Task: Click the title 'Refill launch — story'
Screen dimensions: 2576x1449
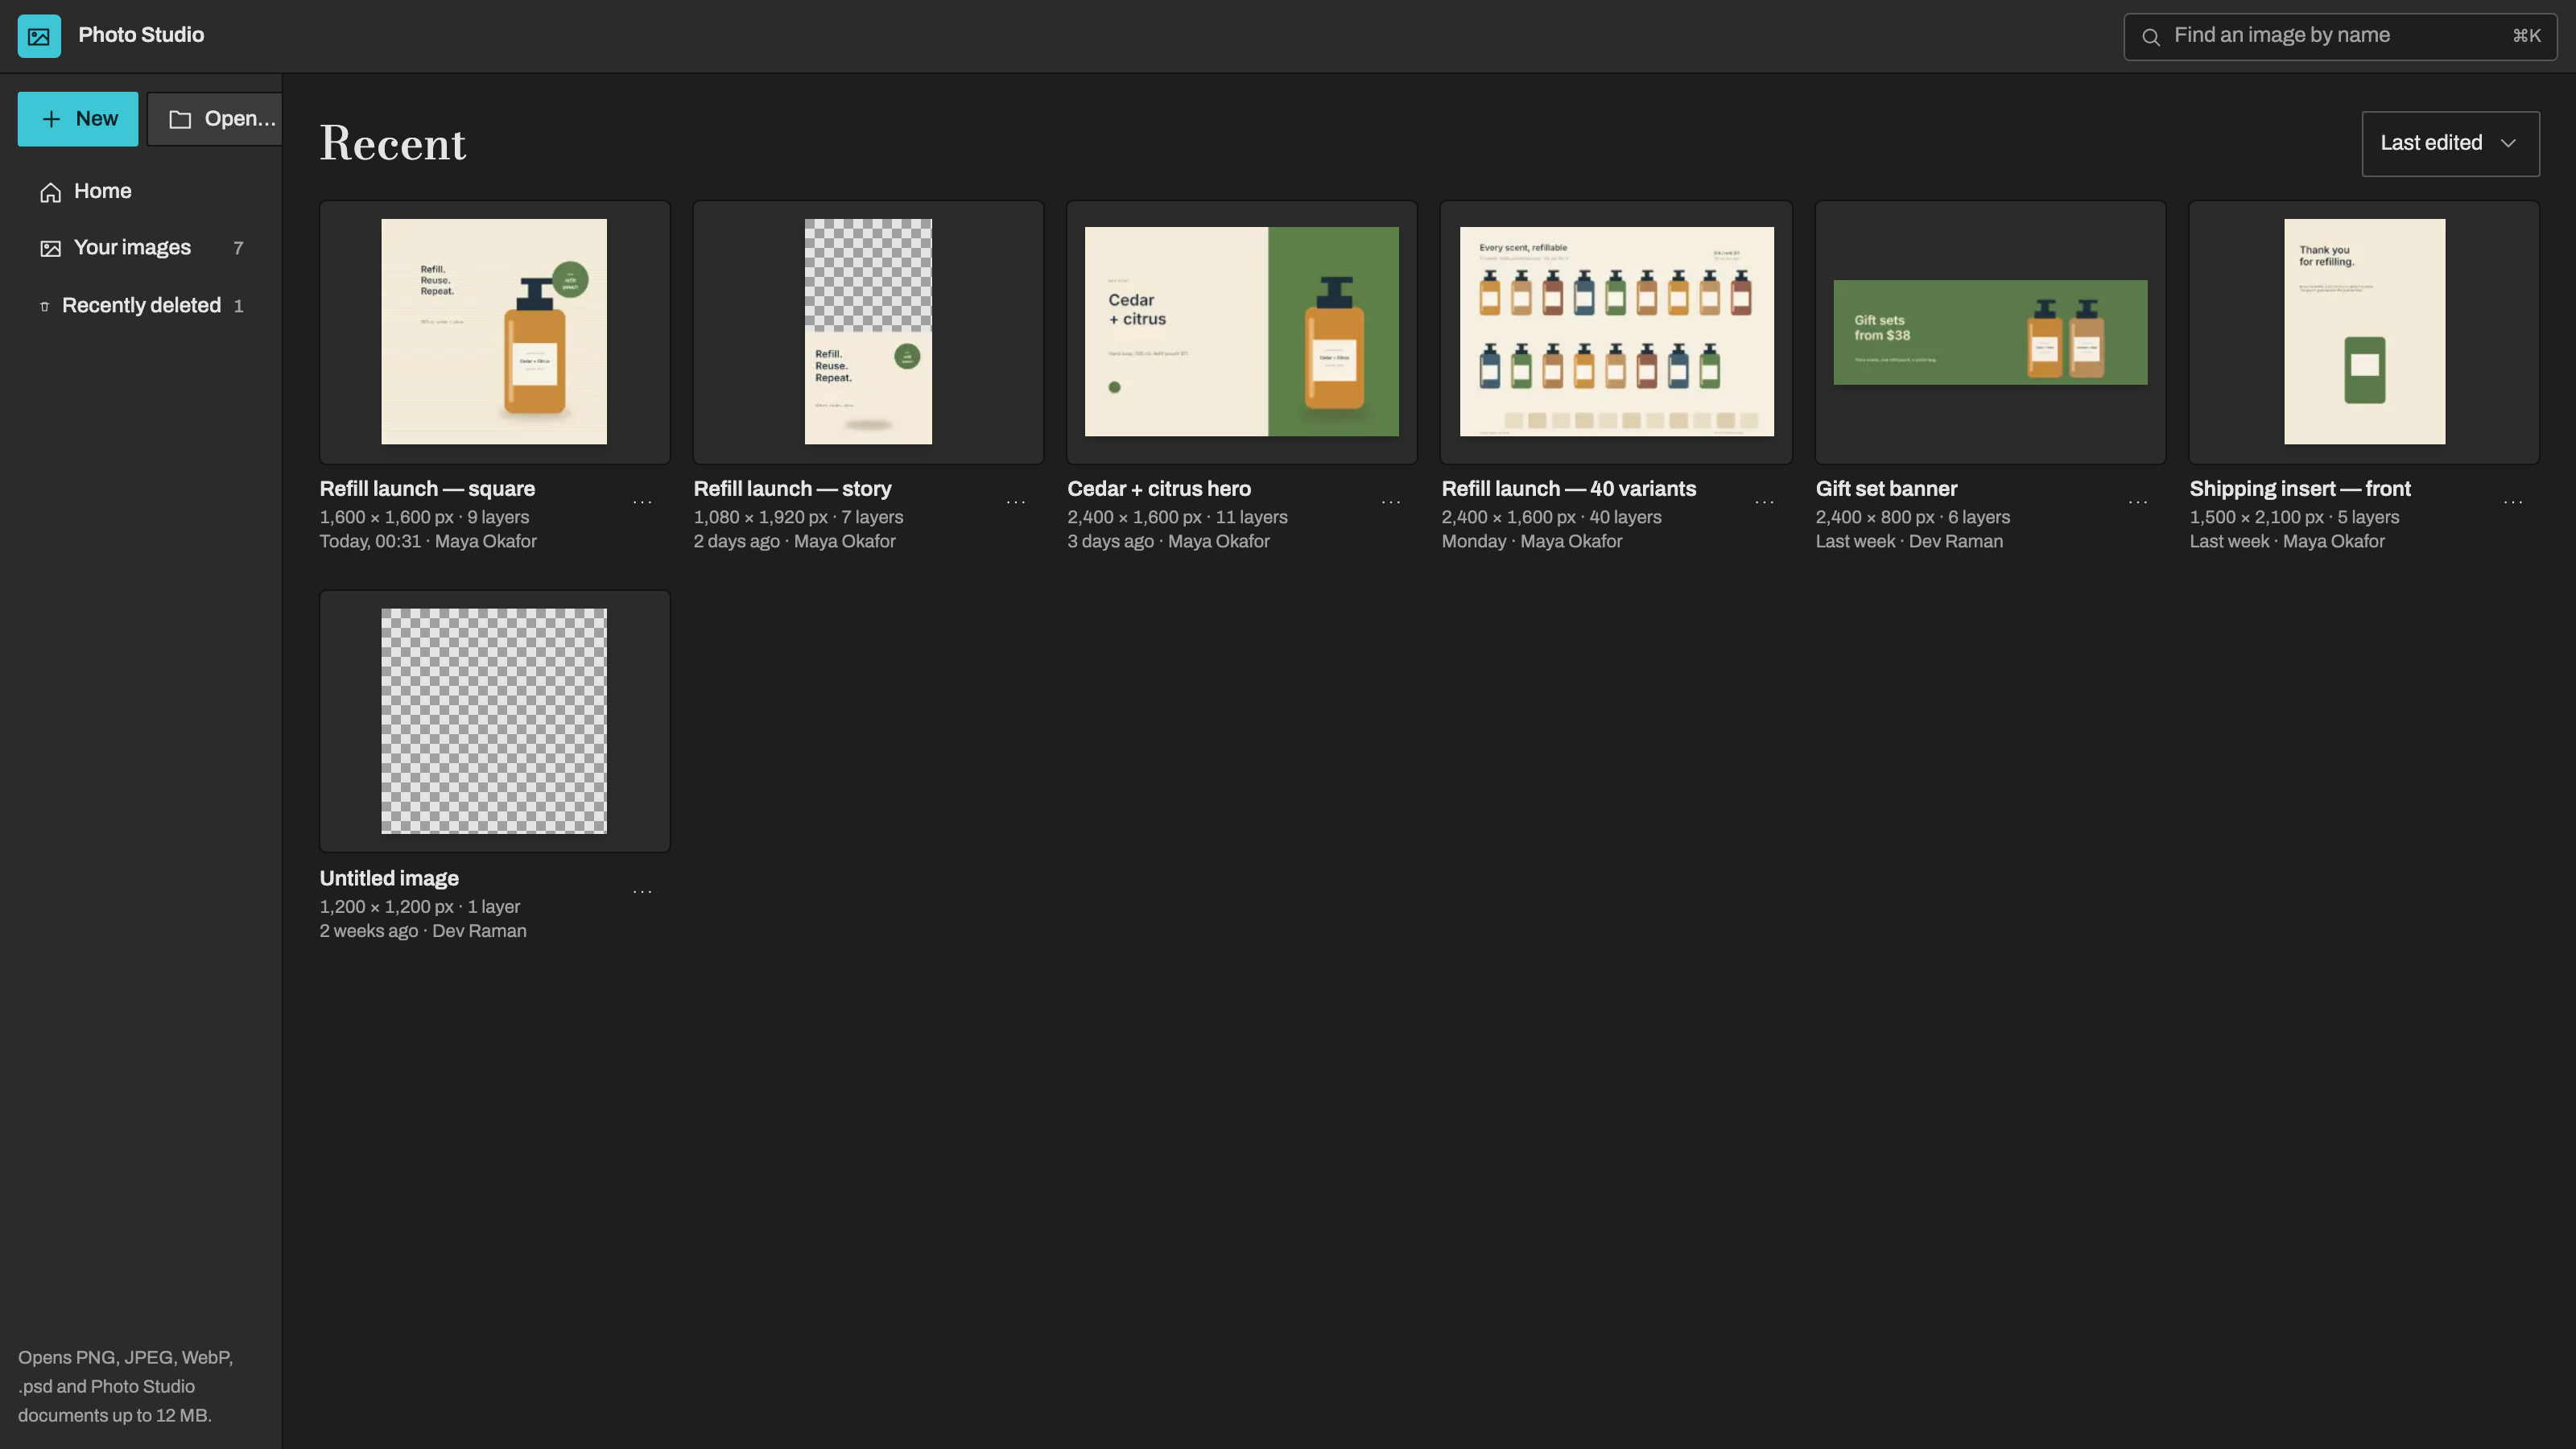Action: coord(793,489)
